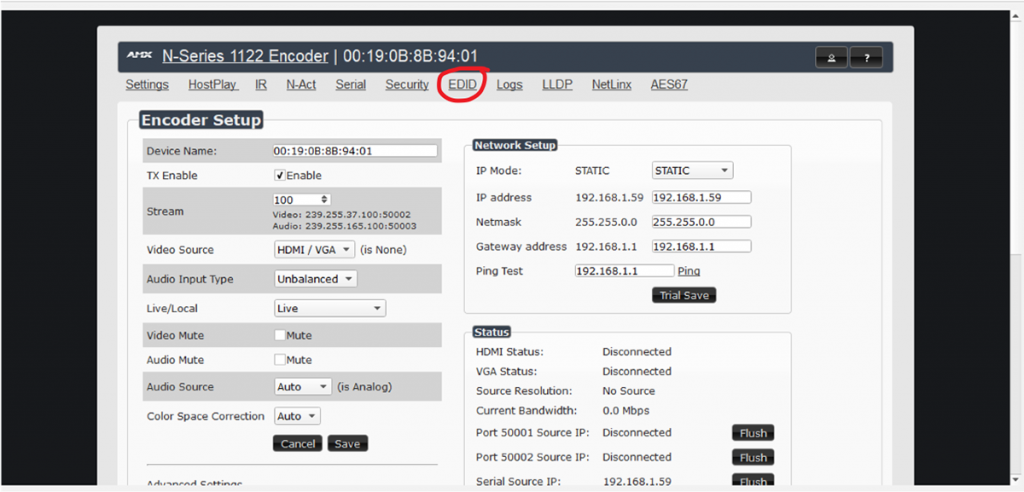Check the Audio Mute checkbox
Screen dimensions: 1024x492
280,359
